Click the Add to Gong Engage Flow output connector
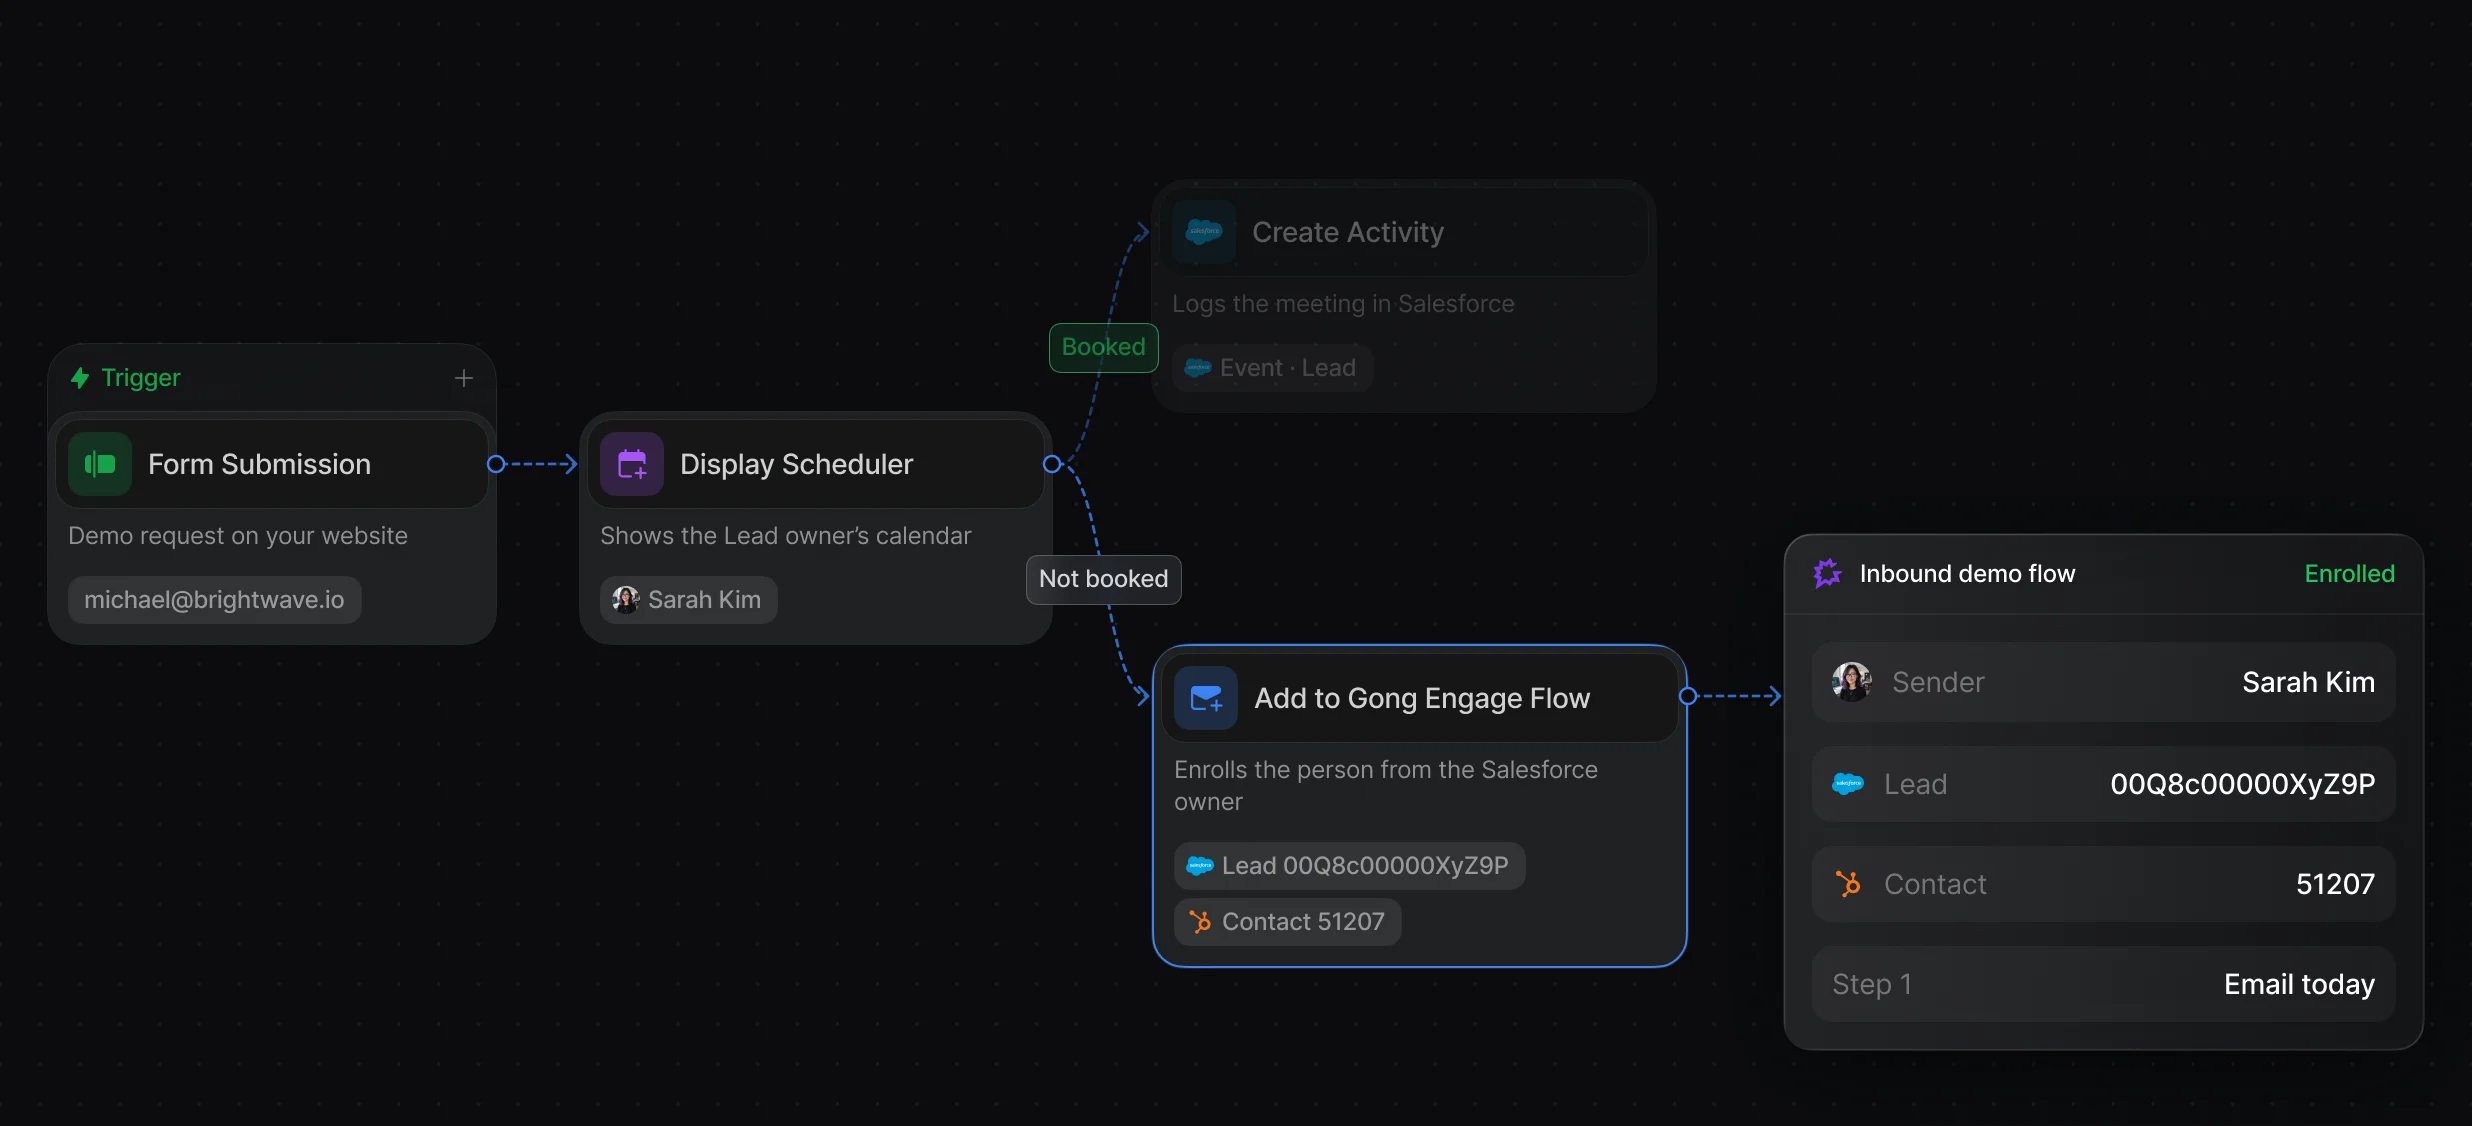 pyautogui.click(x=1688, y=696)
